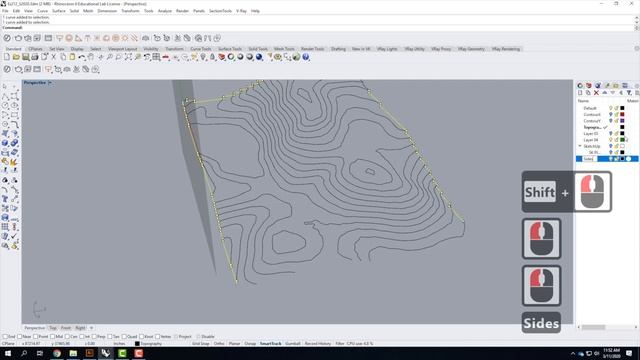Viewport: 640px width, 360px height.
Task: Toggle Gumball in status bar
Action: pos(293,344)
